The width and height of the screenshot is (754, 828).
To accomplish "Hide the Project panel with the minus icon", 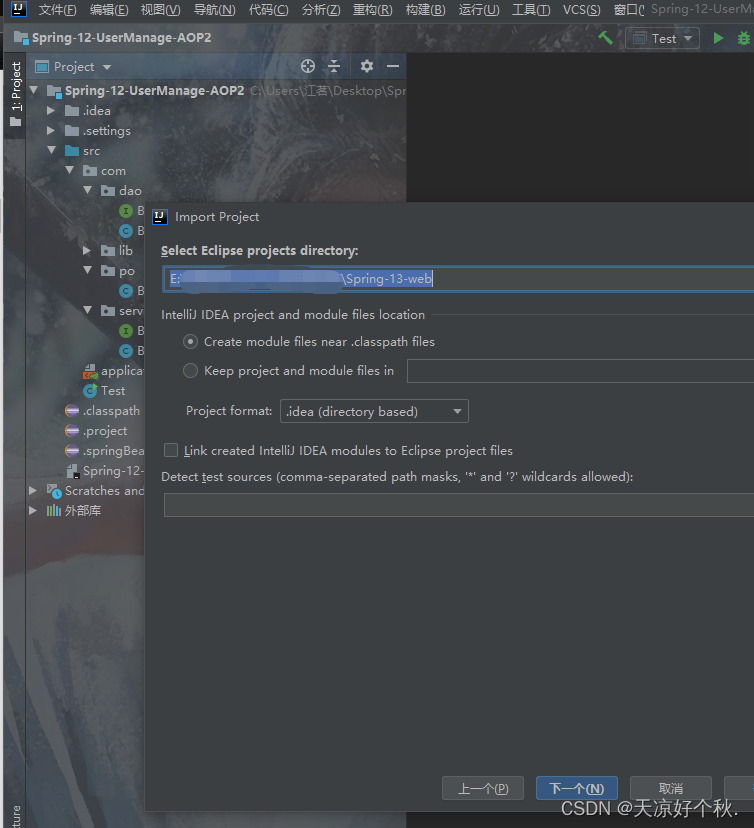I will tap(392, 66).
